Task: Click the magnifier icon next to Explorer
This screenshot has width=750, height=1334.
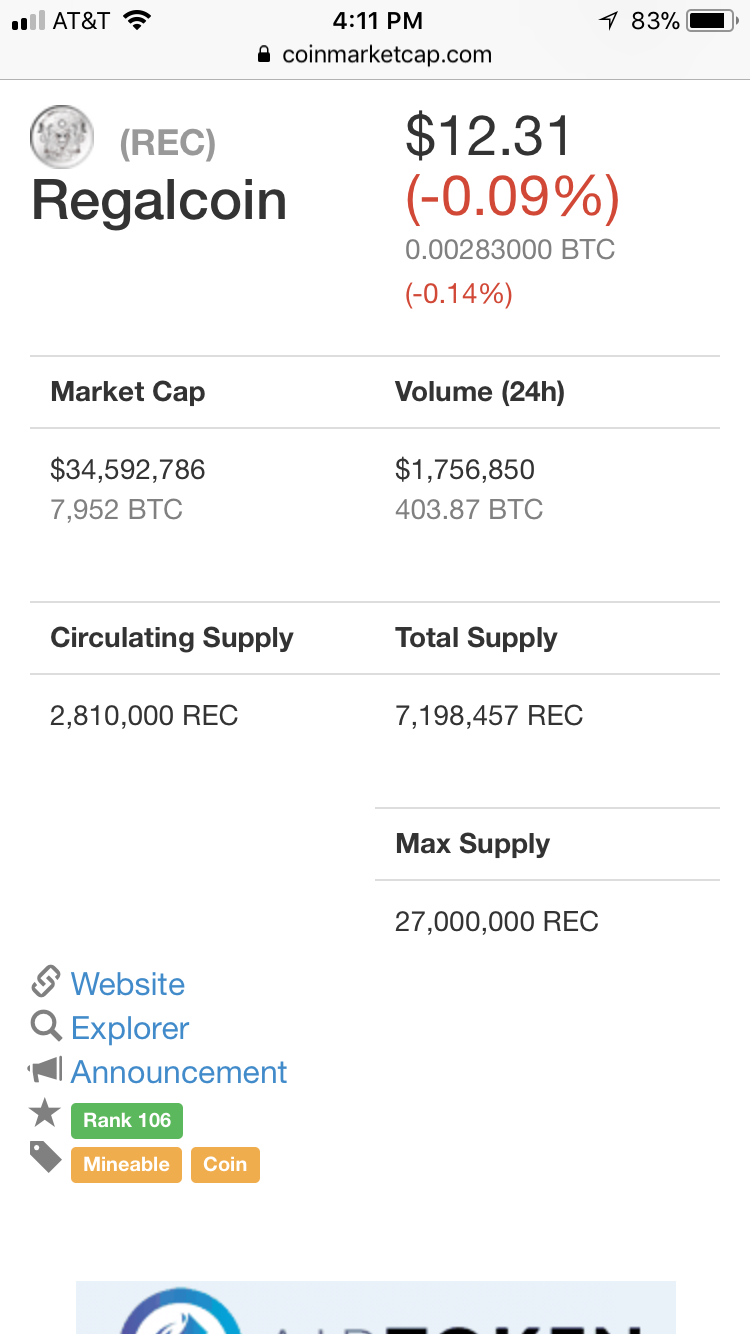Action: (46, 1027)
